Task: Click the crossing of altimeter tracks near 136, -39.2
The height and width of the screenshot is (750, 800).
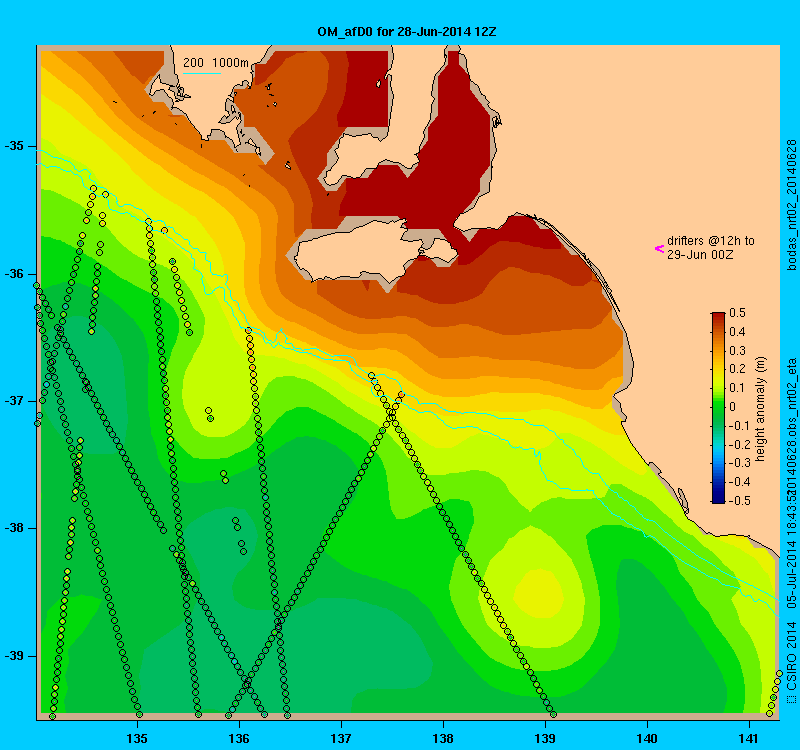Action: point(247,683)
